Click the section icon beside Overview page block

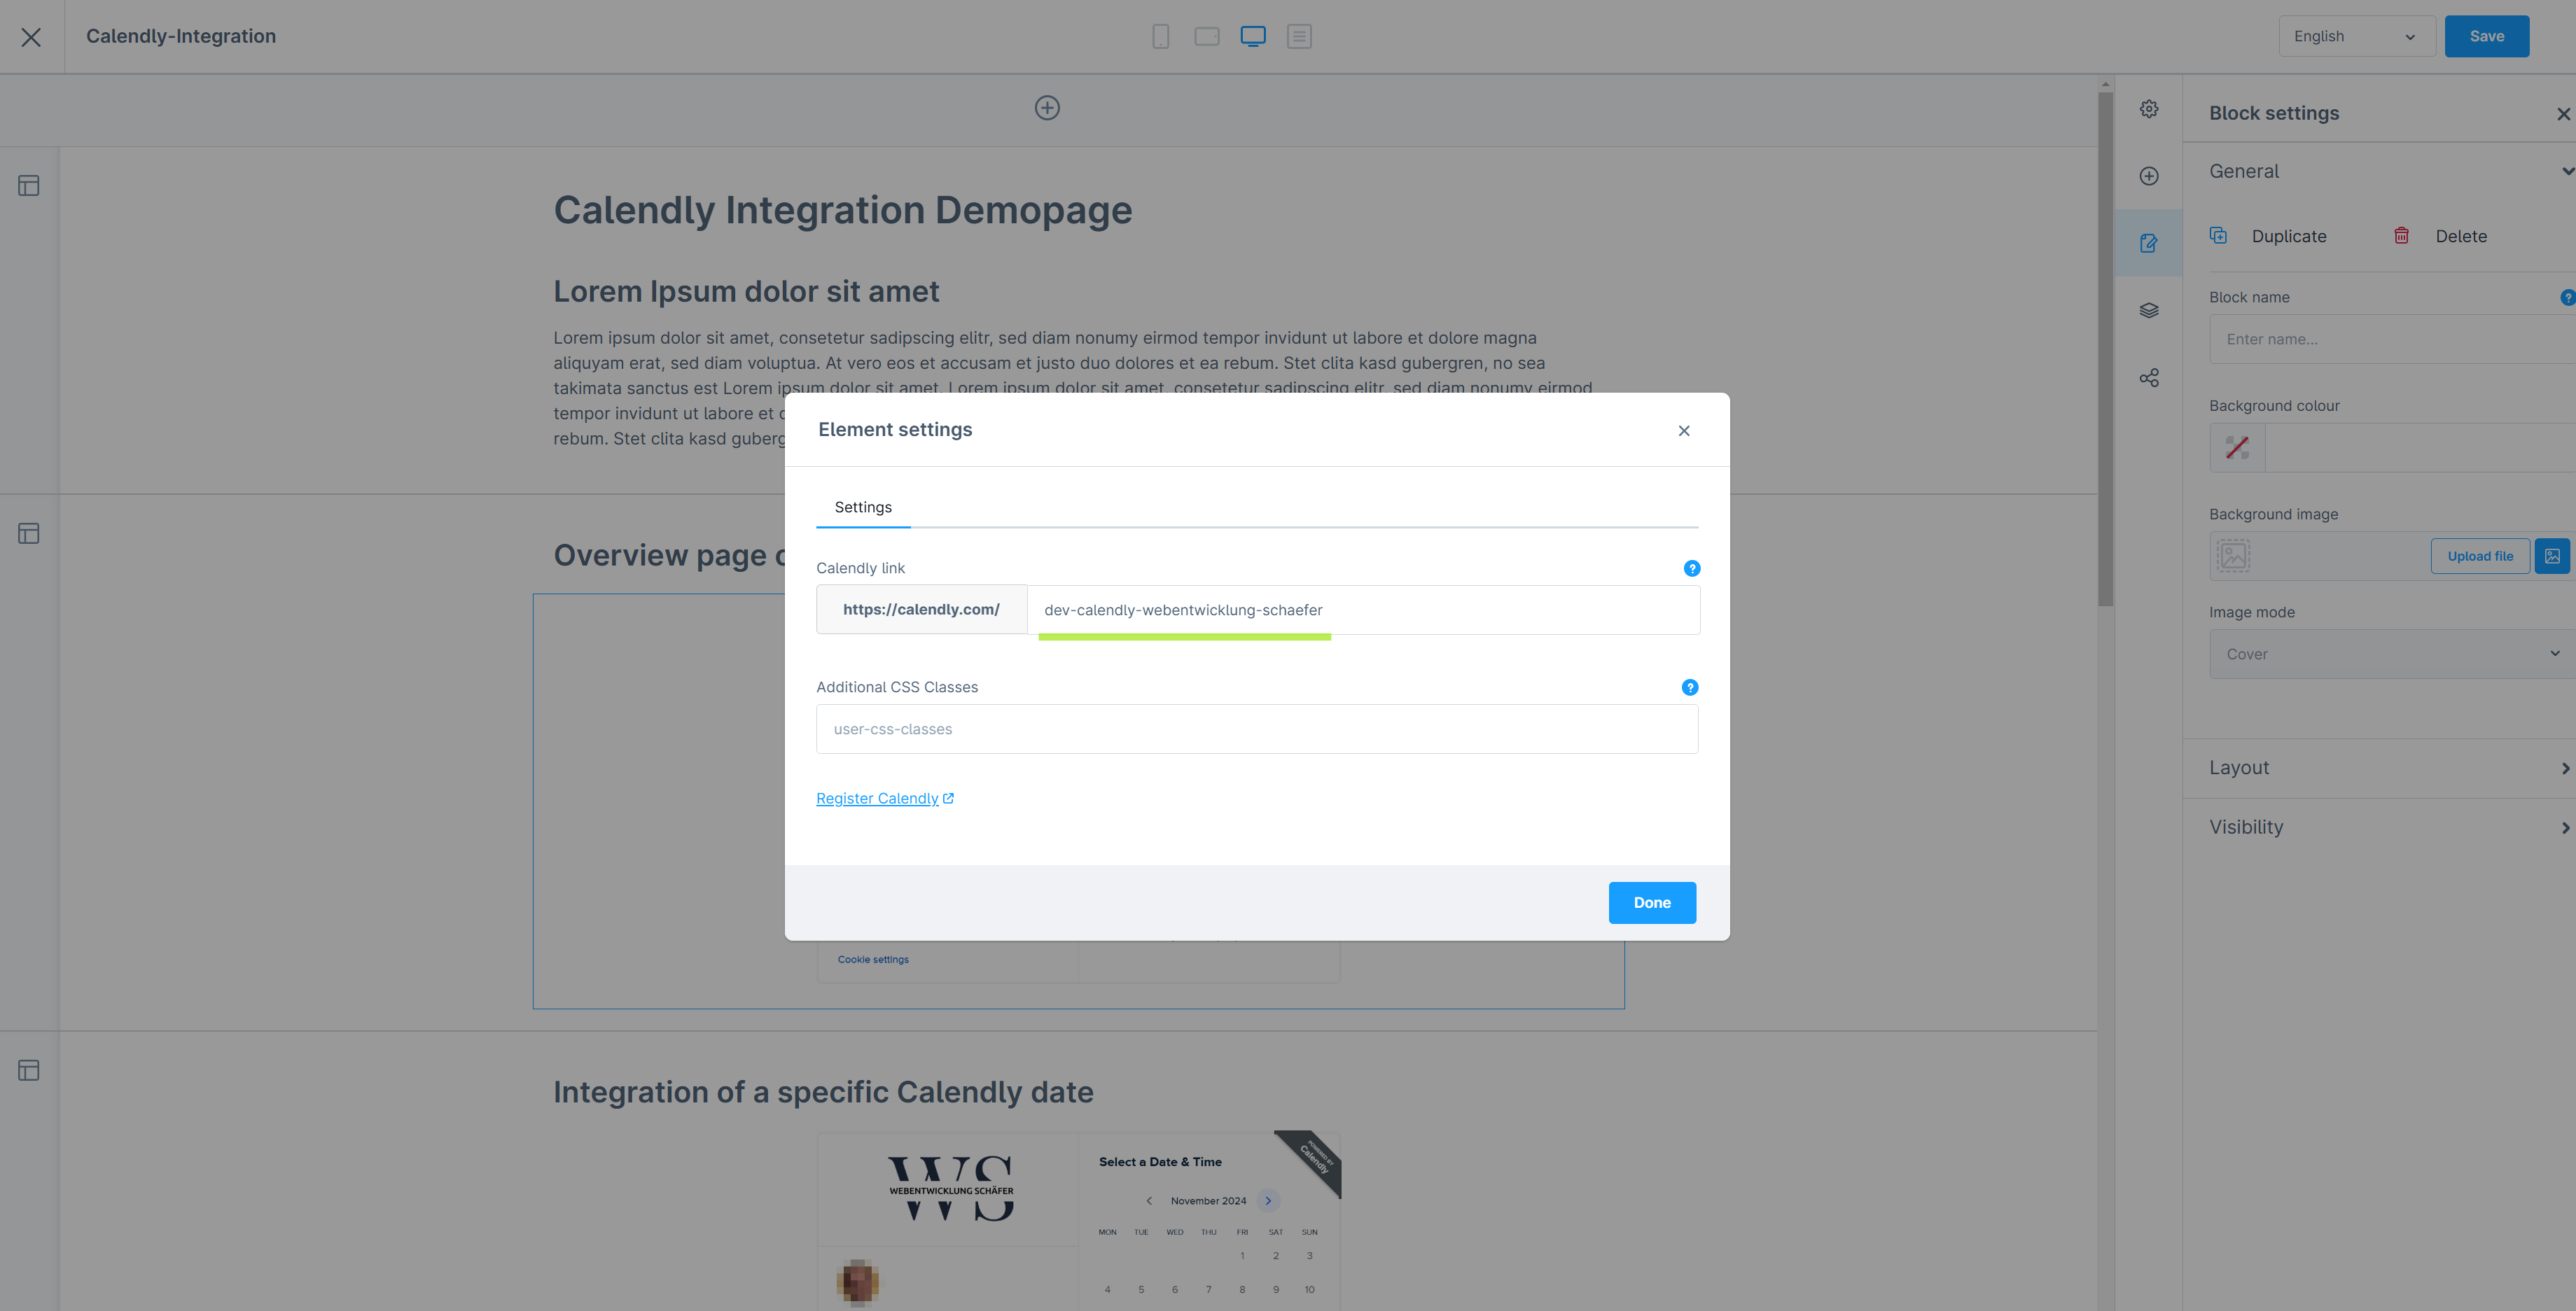[x=29, y=534]
